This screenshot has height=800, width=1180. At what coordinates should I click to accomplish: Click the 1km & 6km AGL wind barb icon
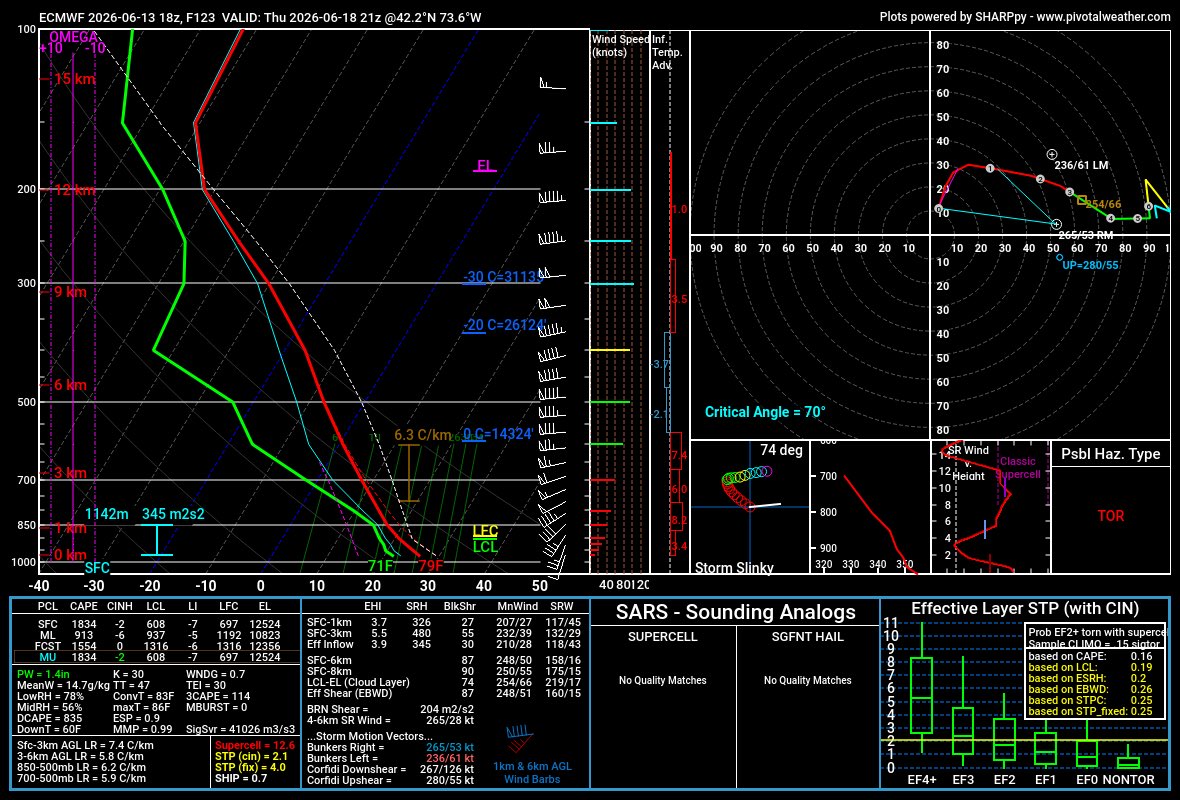(x=519, y=740)
